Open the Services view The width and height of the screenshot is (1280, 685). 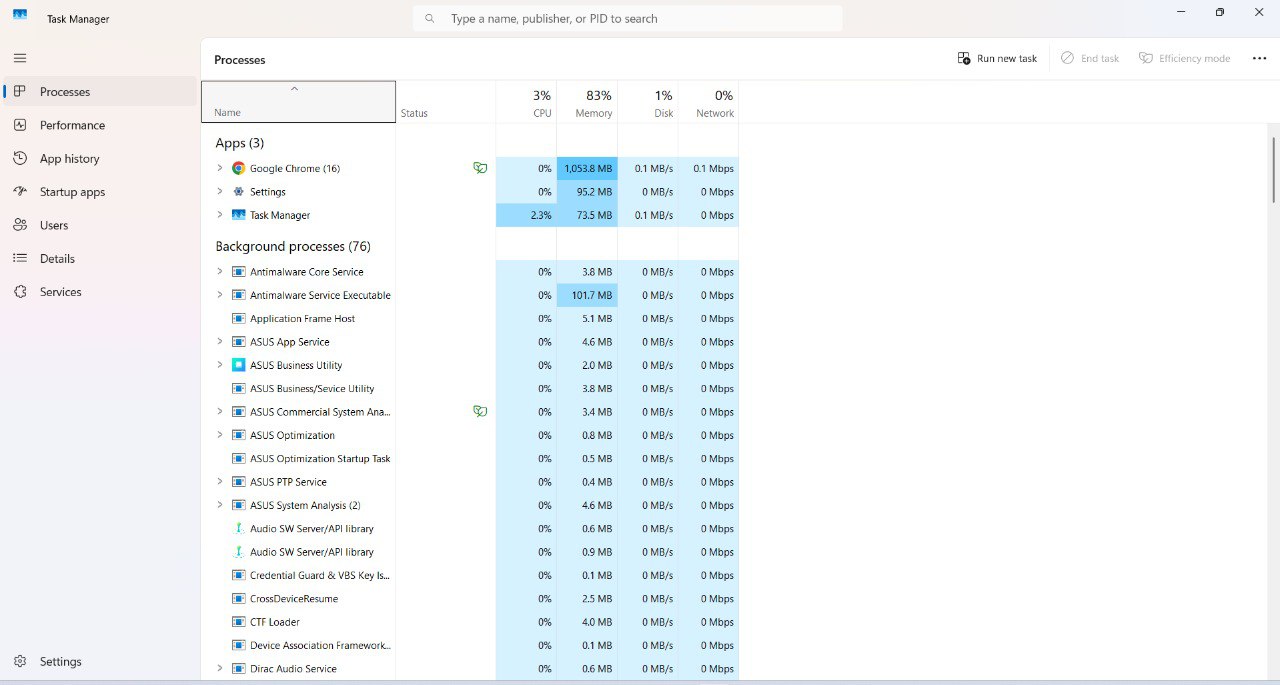tap(60, 291)
